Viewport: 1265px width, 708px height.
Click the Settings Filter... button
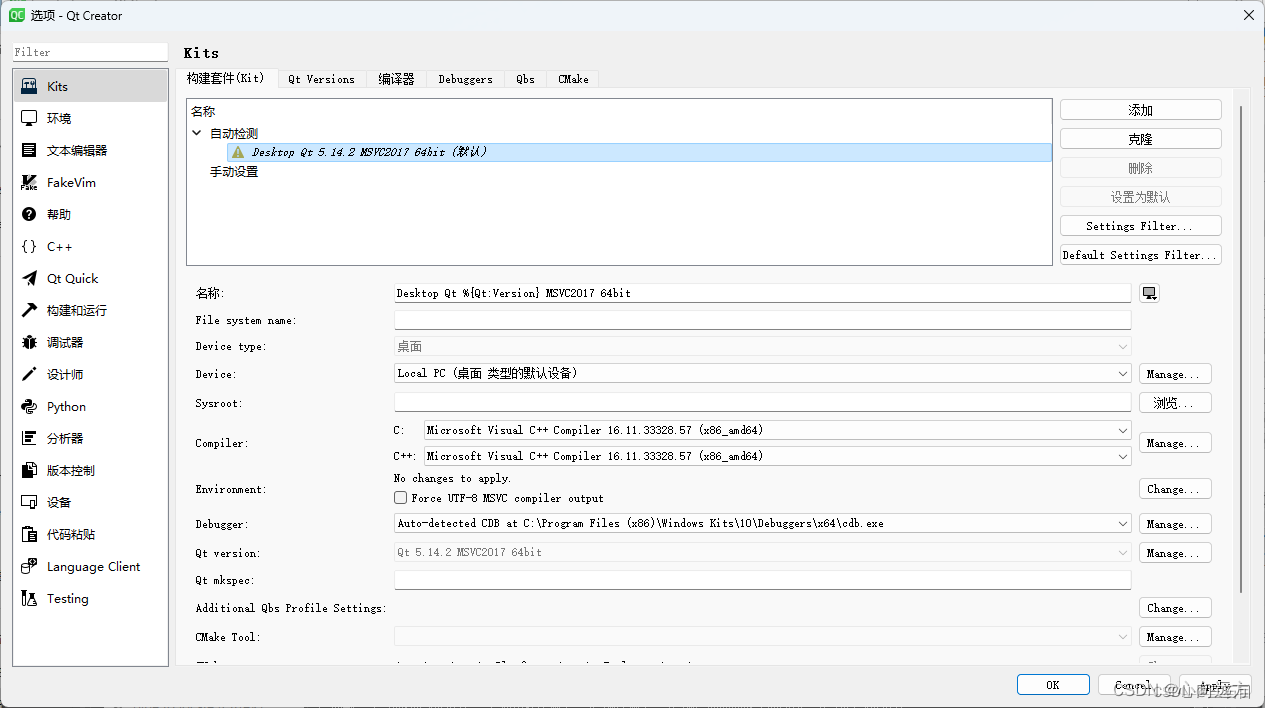pyautogui.click(x=1140, y=226)
